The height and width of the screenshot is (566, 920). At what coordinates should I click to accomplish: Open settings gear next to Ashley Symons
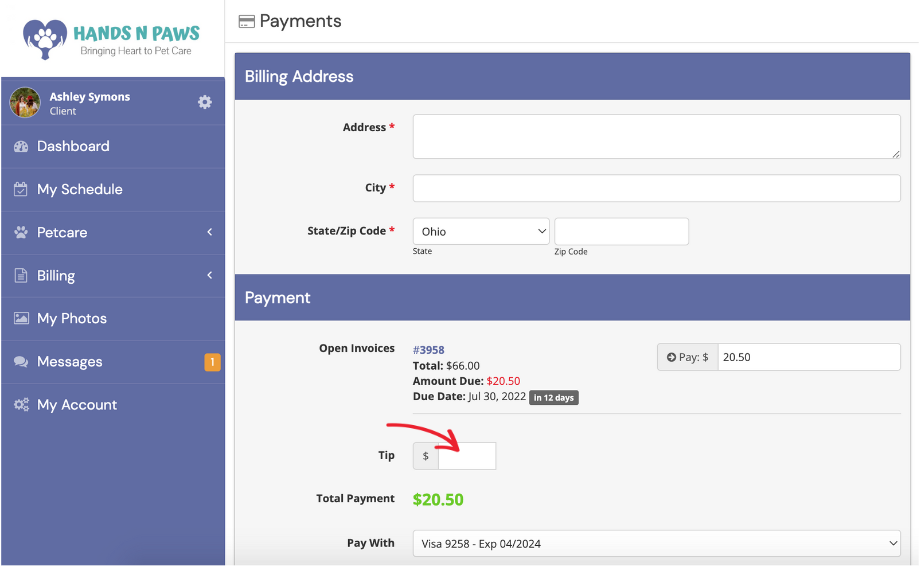(204, 102)
